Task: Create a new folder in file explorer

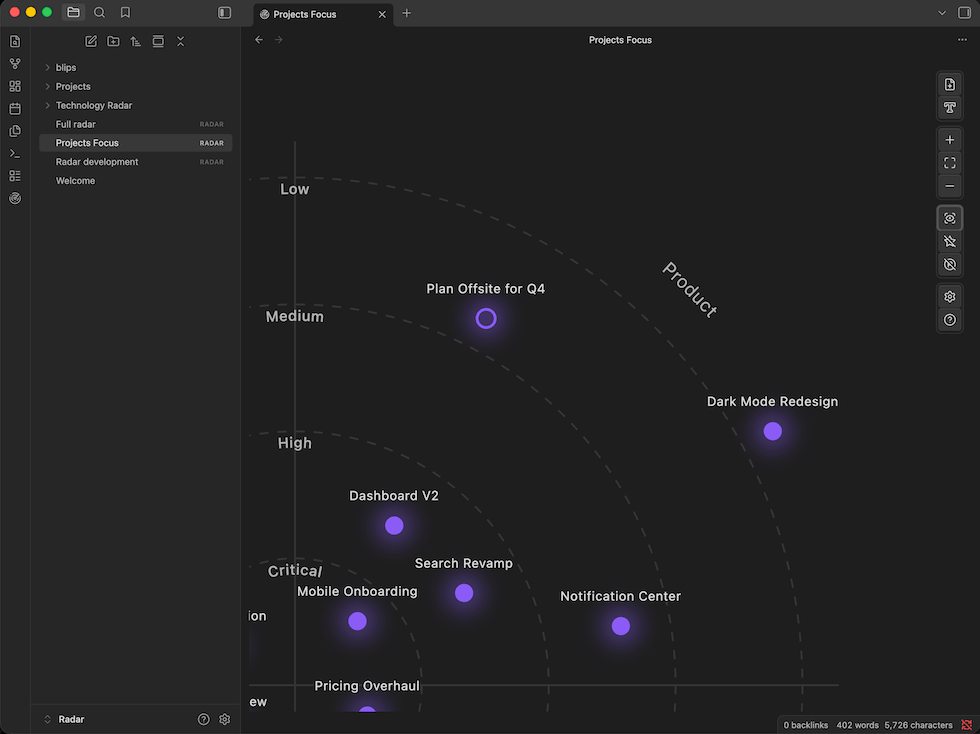Action: click(x=113, y=41)
